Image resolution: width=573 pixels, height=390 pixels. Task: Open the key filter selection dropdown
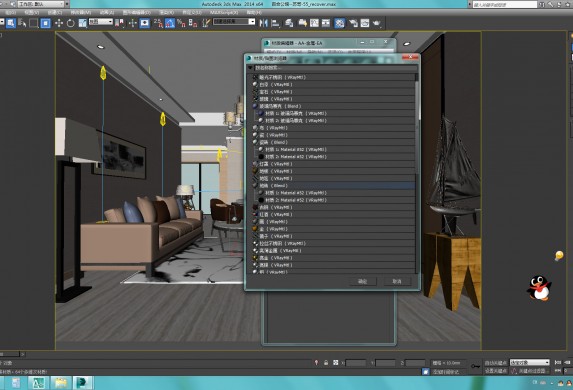530,362
